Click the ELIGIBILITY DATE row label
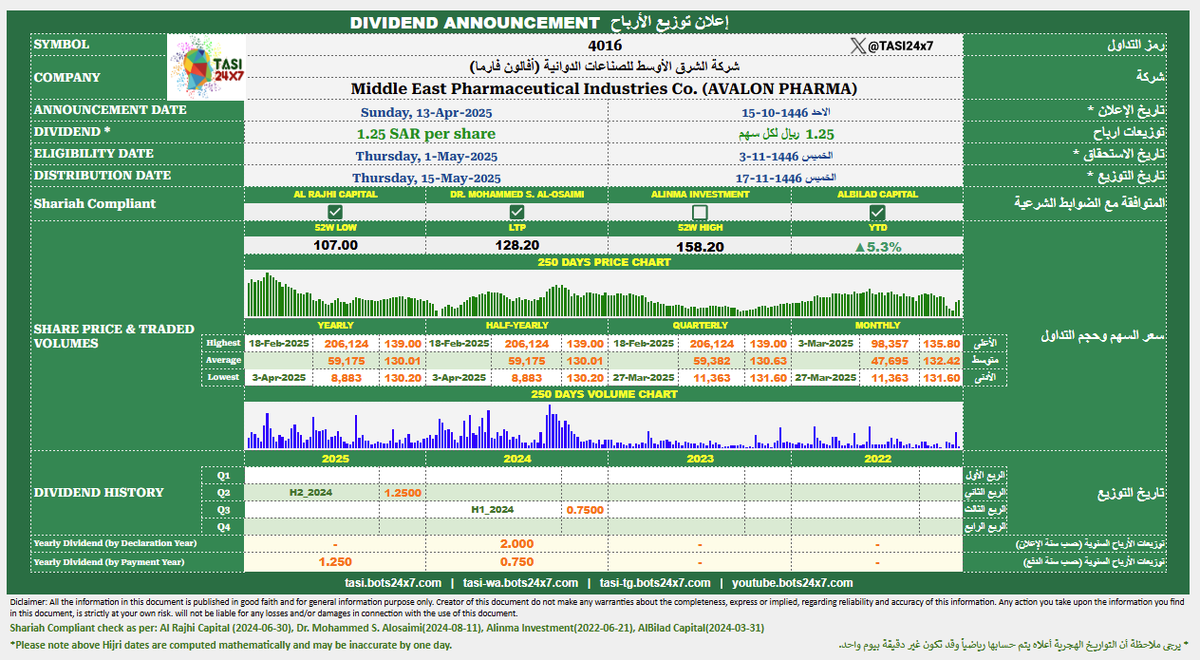Image resolution: width=1200 pixels, height=660 pixels. [x=94, y=154]
